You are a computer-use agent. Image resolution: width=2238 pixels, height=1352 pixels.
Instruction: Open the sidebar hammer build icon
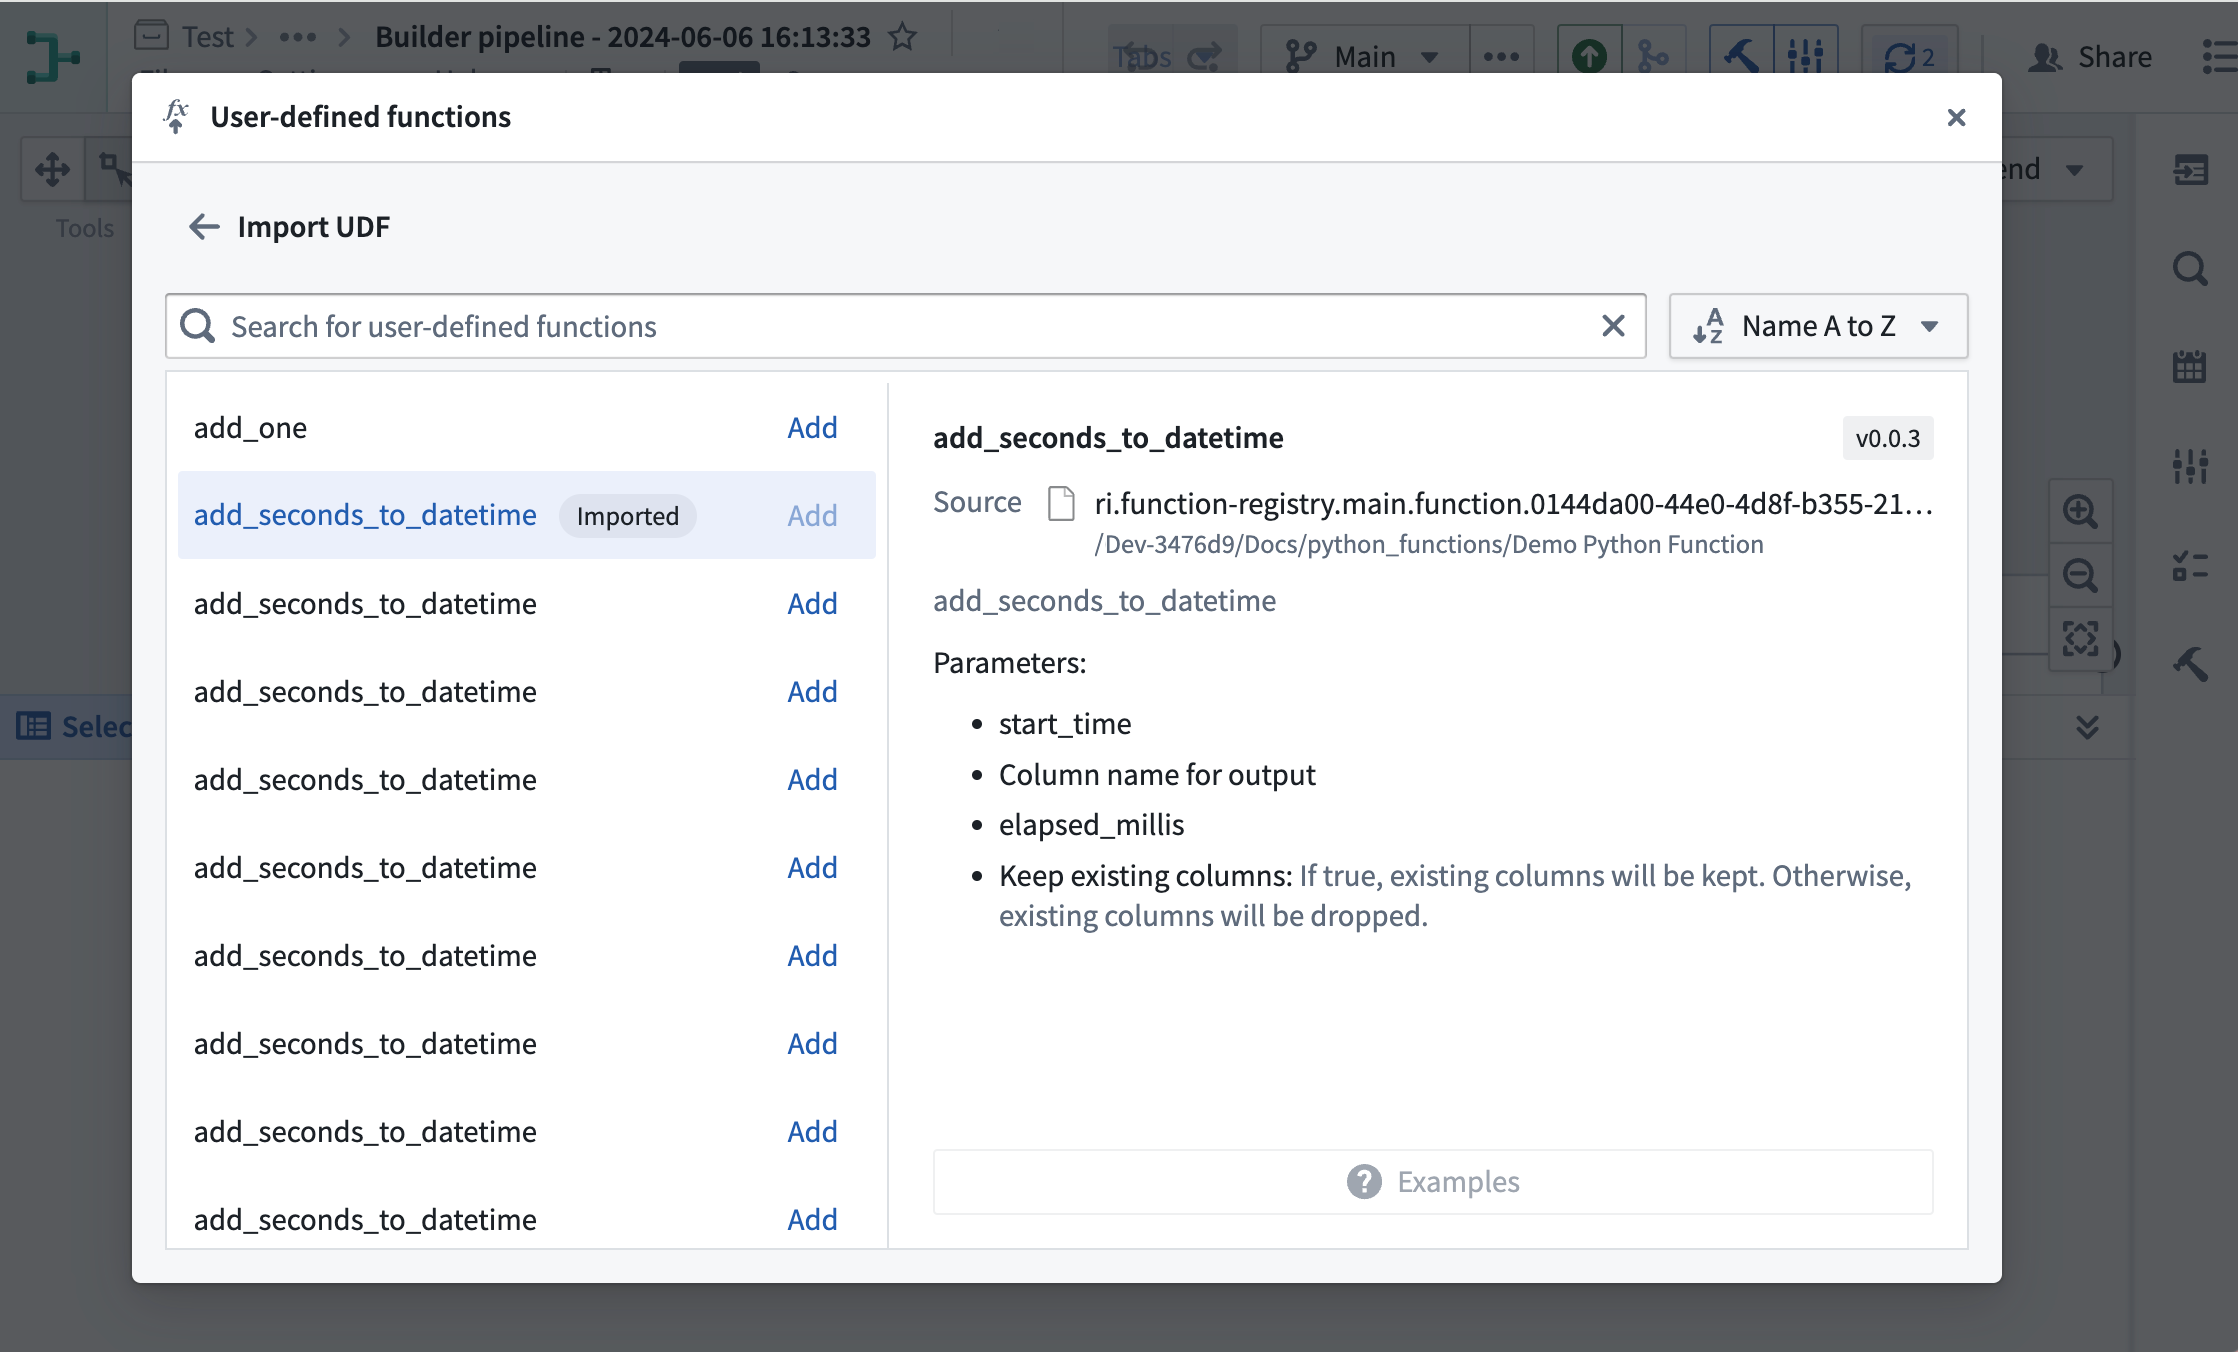pos(2190,664)
